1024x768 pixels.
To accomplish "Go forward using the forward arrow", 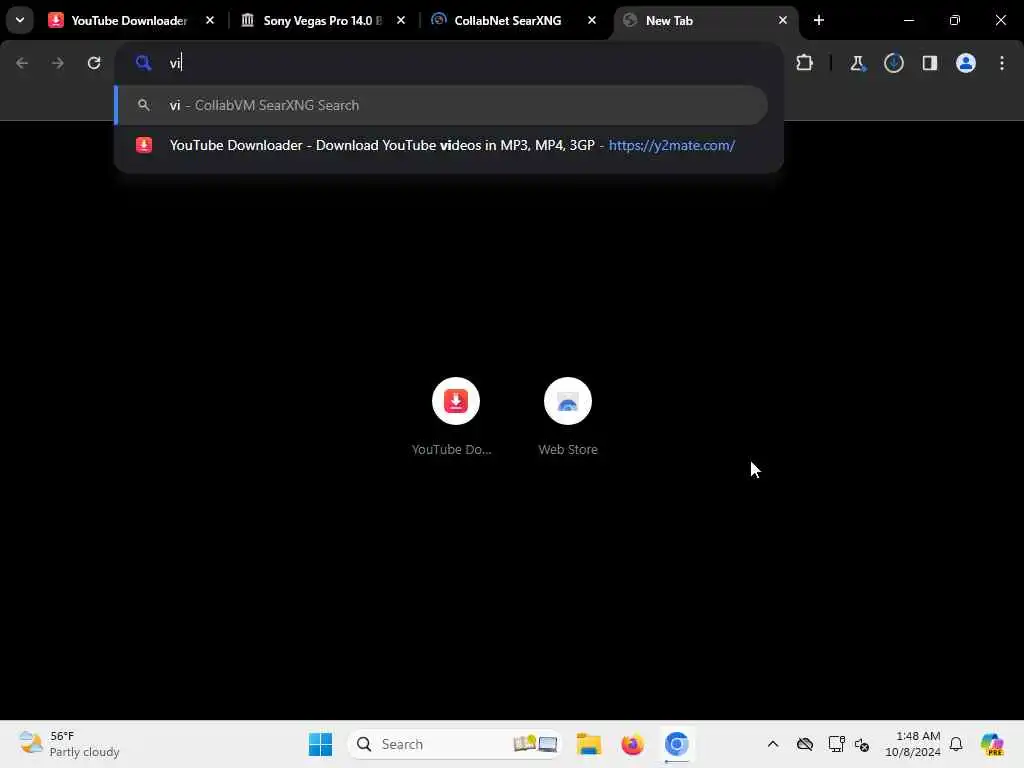I will click(x=57, y=63).
